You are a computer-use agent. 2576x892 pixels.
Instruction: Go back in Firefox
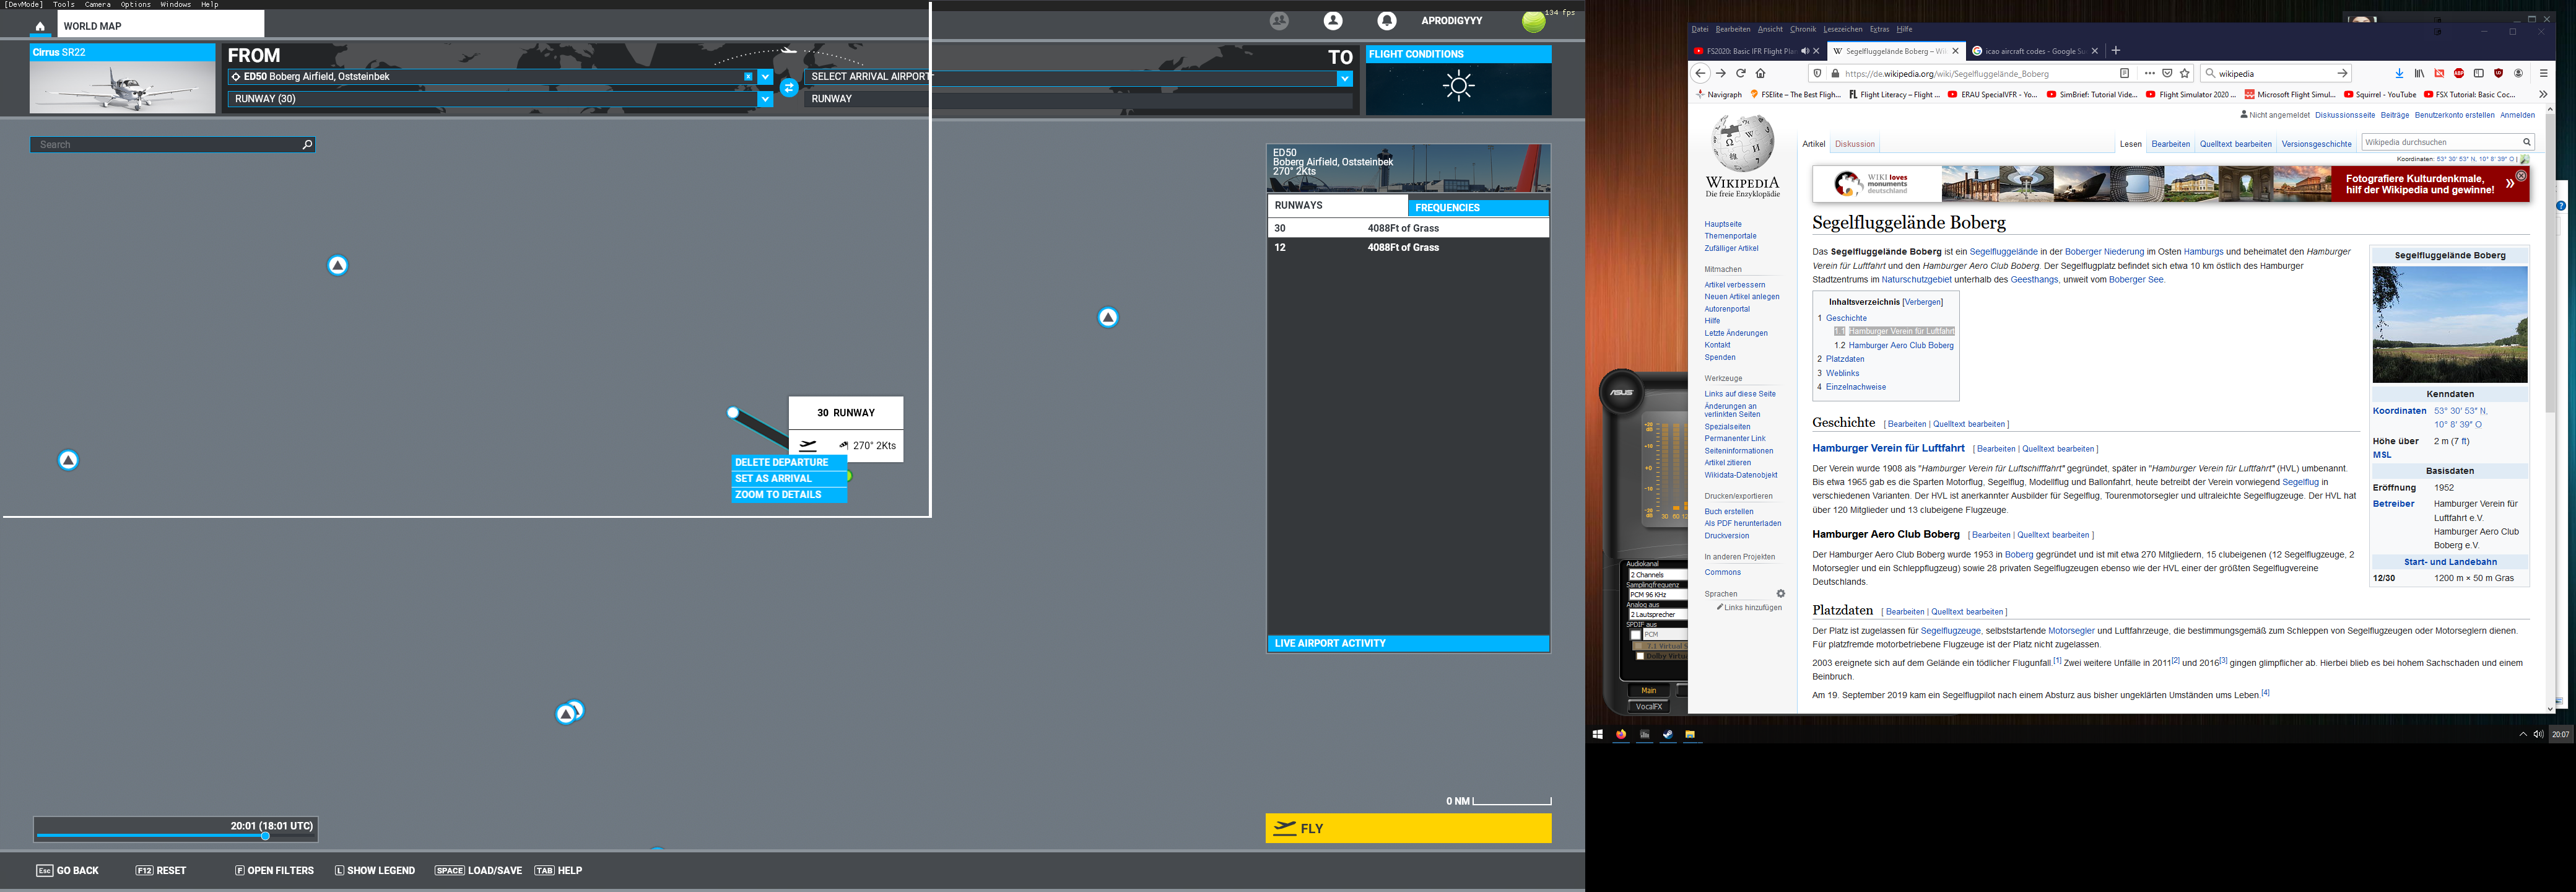1700,73
